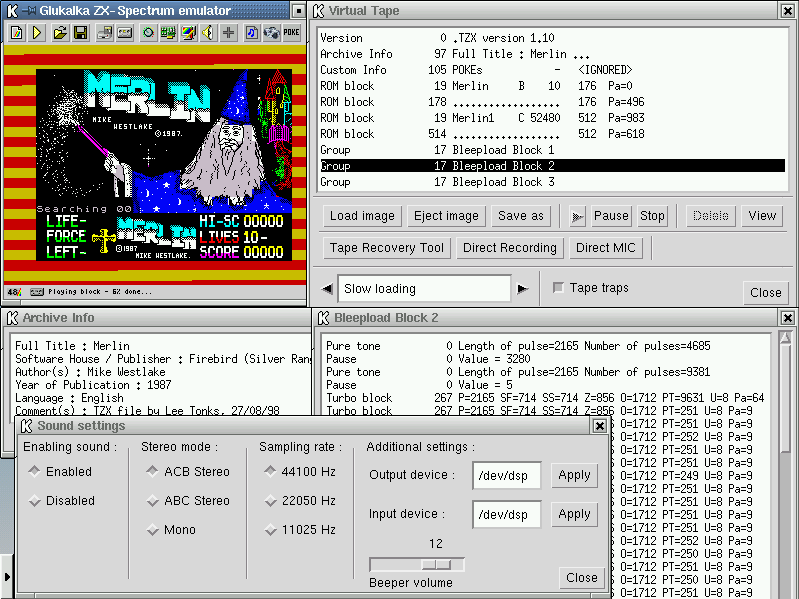Screen dimensions: 799x599
Task: Select the Custom Info POKEs row
Action: (552, 70)
